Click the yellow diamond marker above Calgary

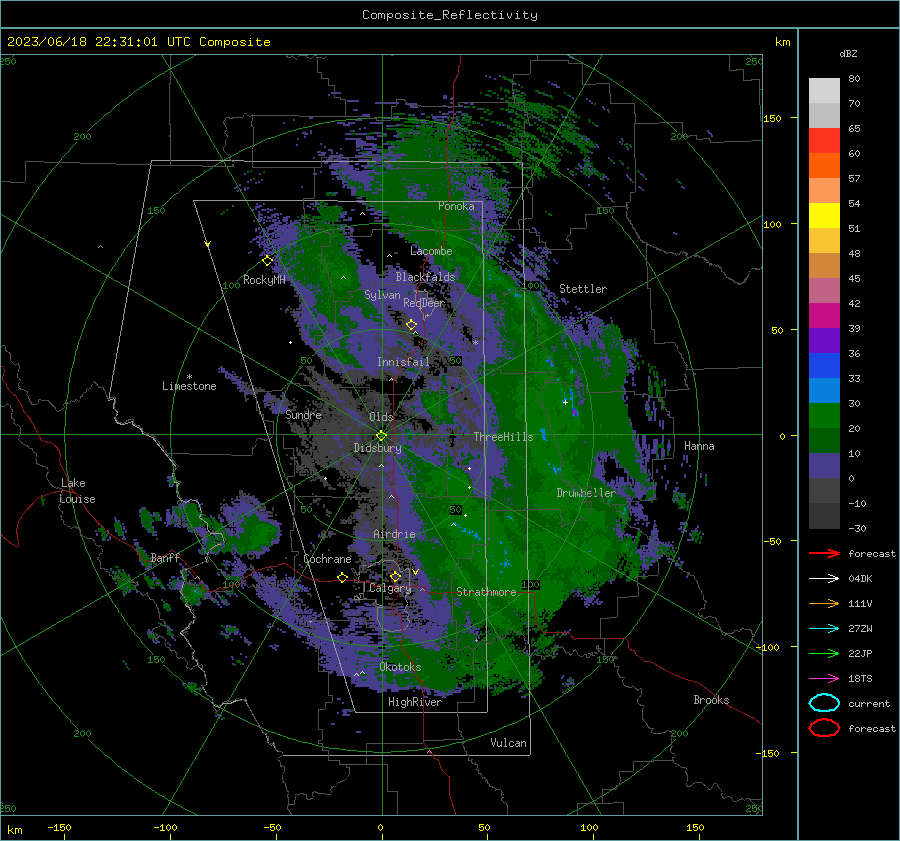tap(395, 576)
